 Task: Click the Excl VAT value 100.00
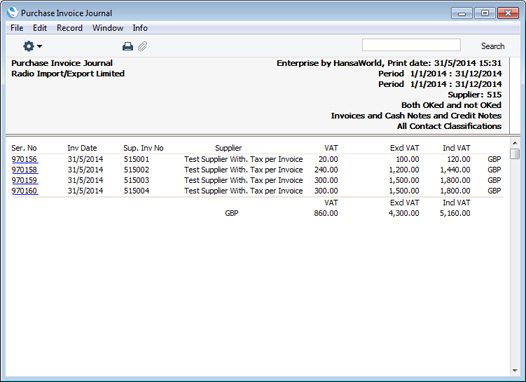coord(407,159)
